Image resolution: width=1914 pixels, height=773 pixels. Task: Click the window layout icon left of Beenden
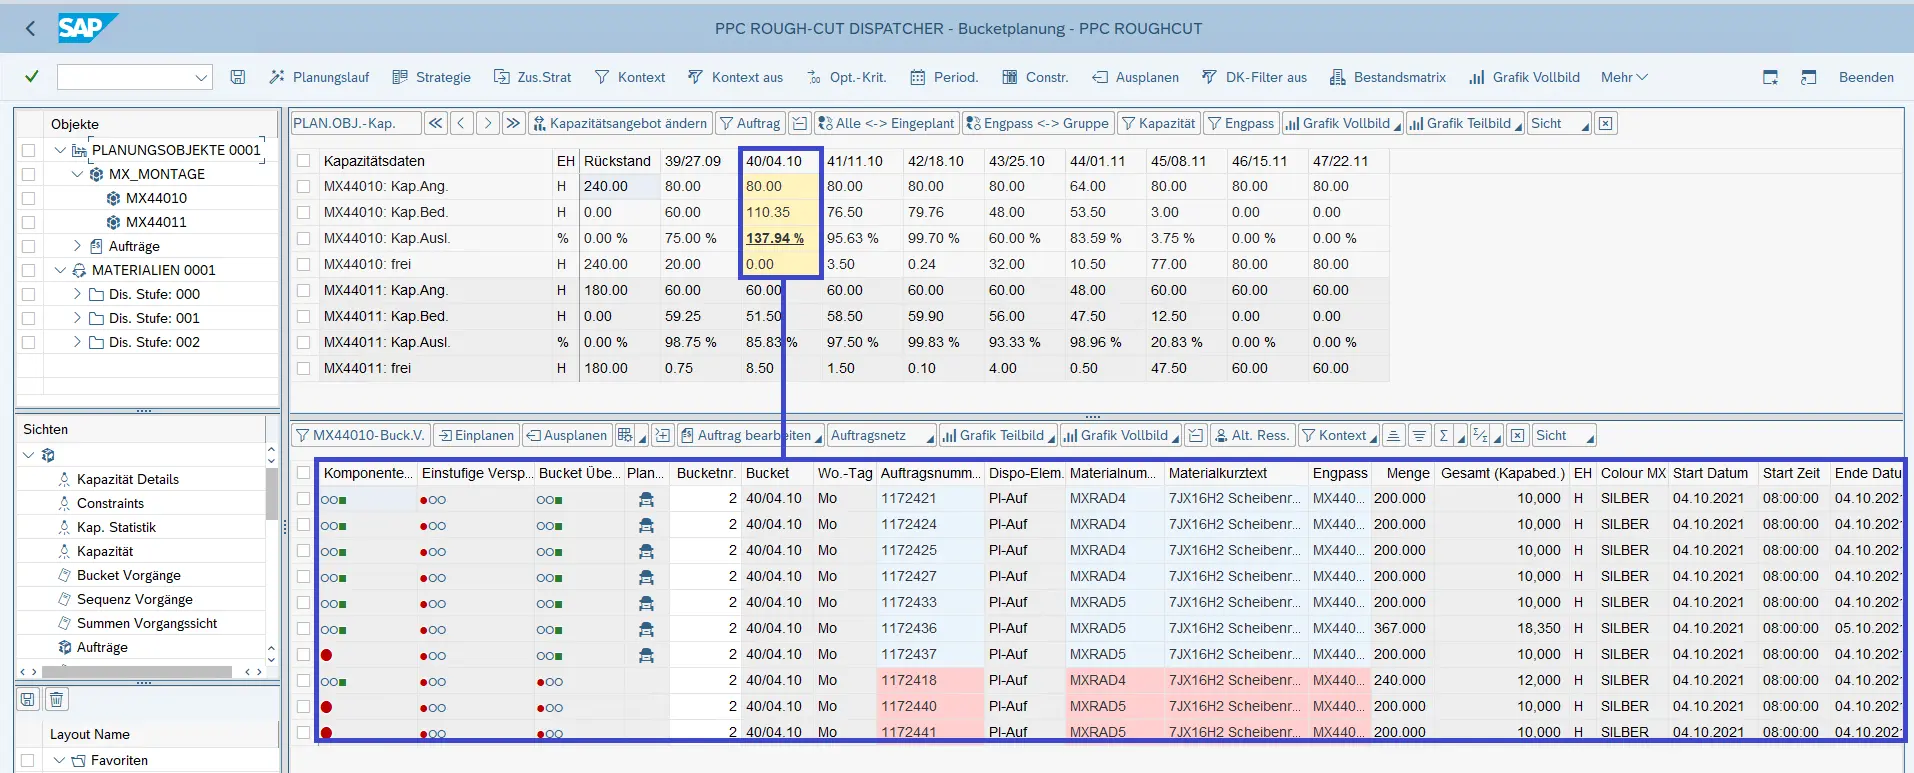tap(1770, 77)
